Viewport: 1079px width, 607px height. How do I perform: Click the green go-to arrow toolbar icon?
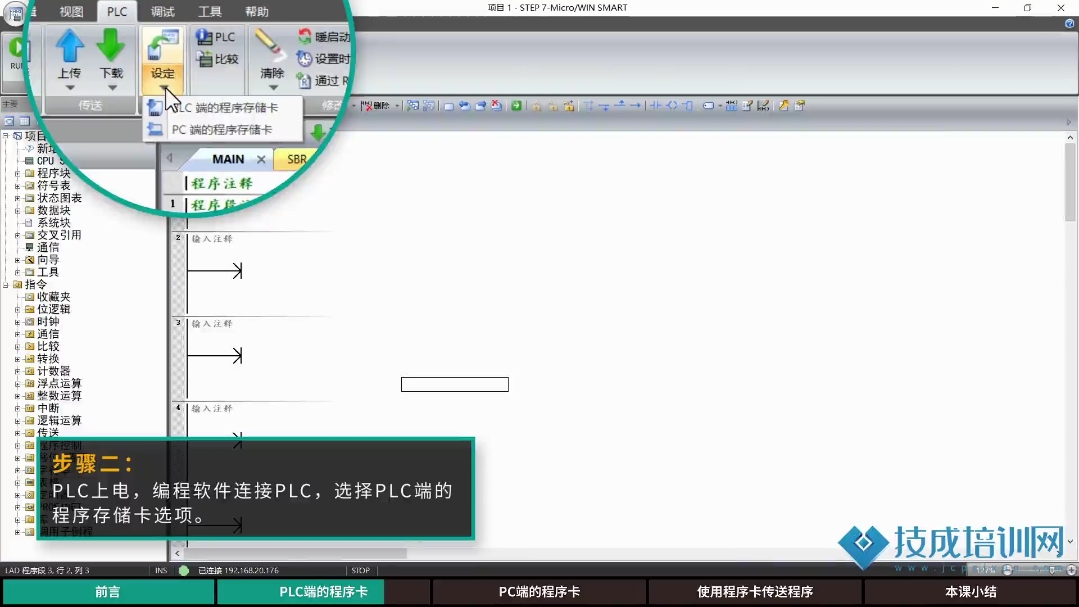point(516,105)
